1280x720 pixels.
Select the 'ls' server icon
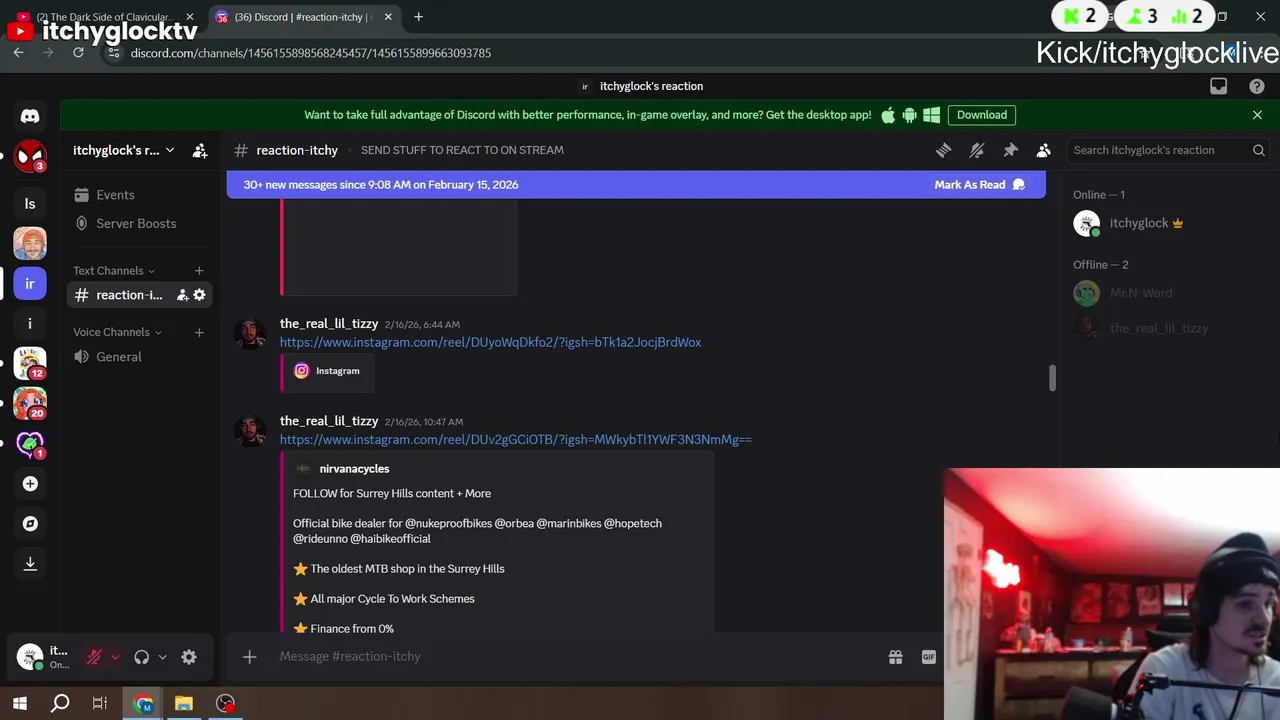point(30,204)
